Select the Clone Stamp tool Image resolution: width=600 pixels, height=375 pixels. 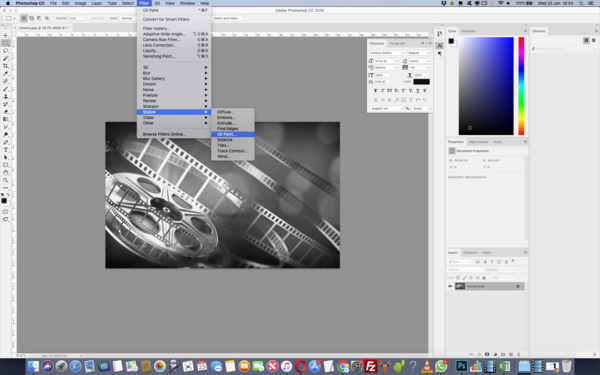pyautogui.click(x=6, y=96)
